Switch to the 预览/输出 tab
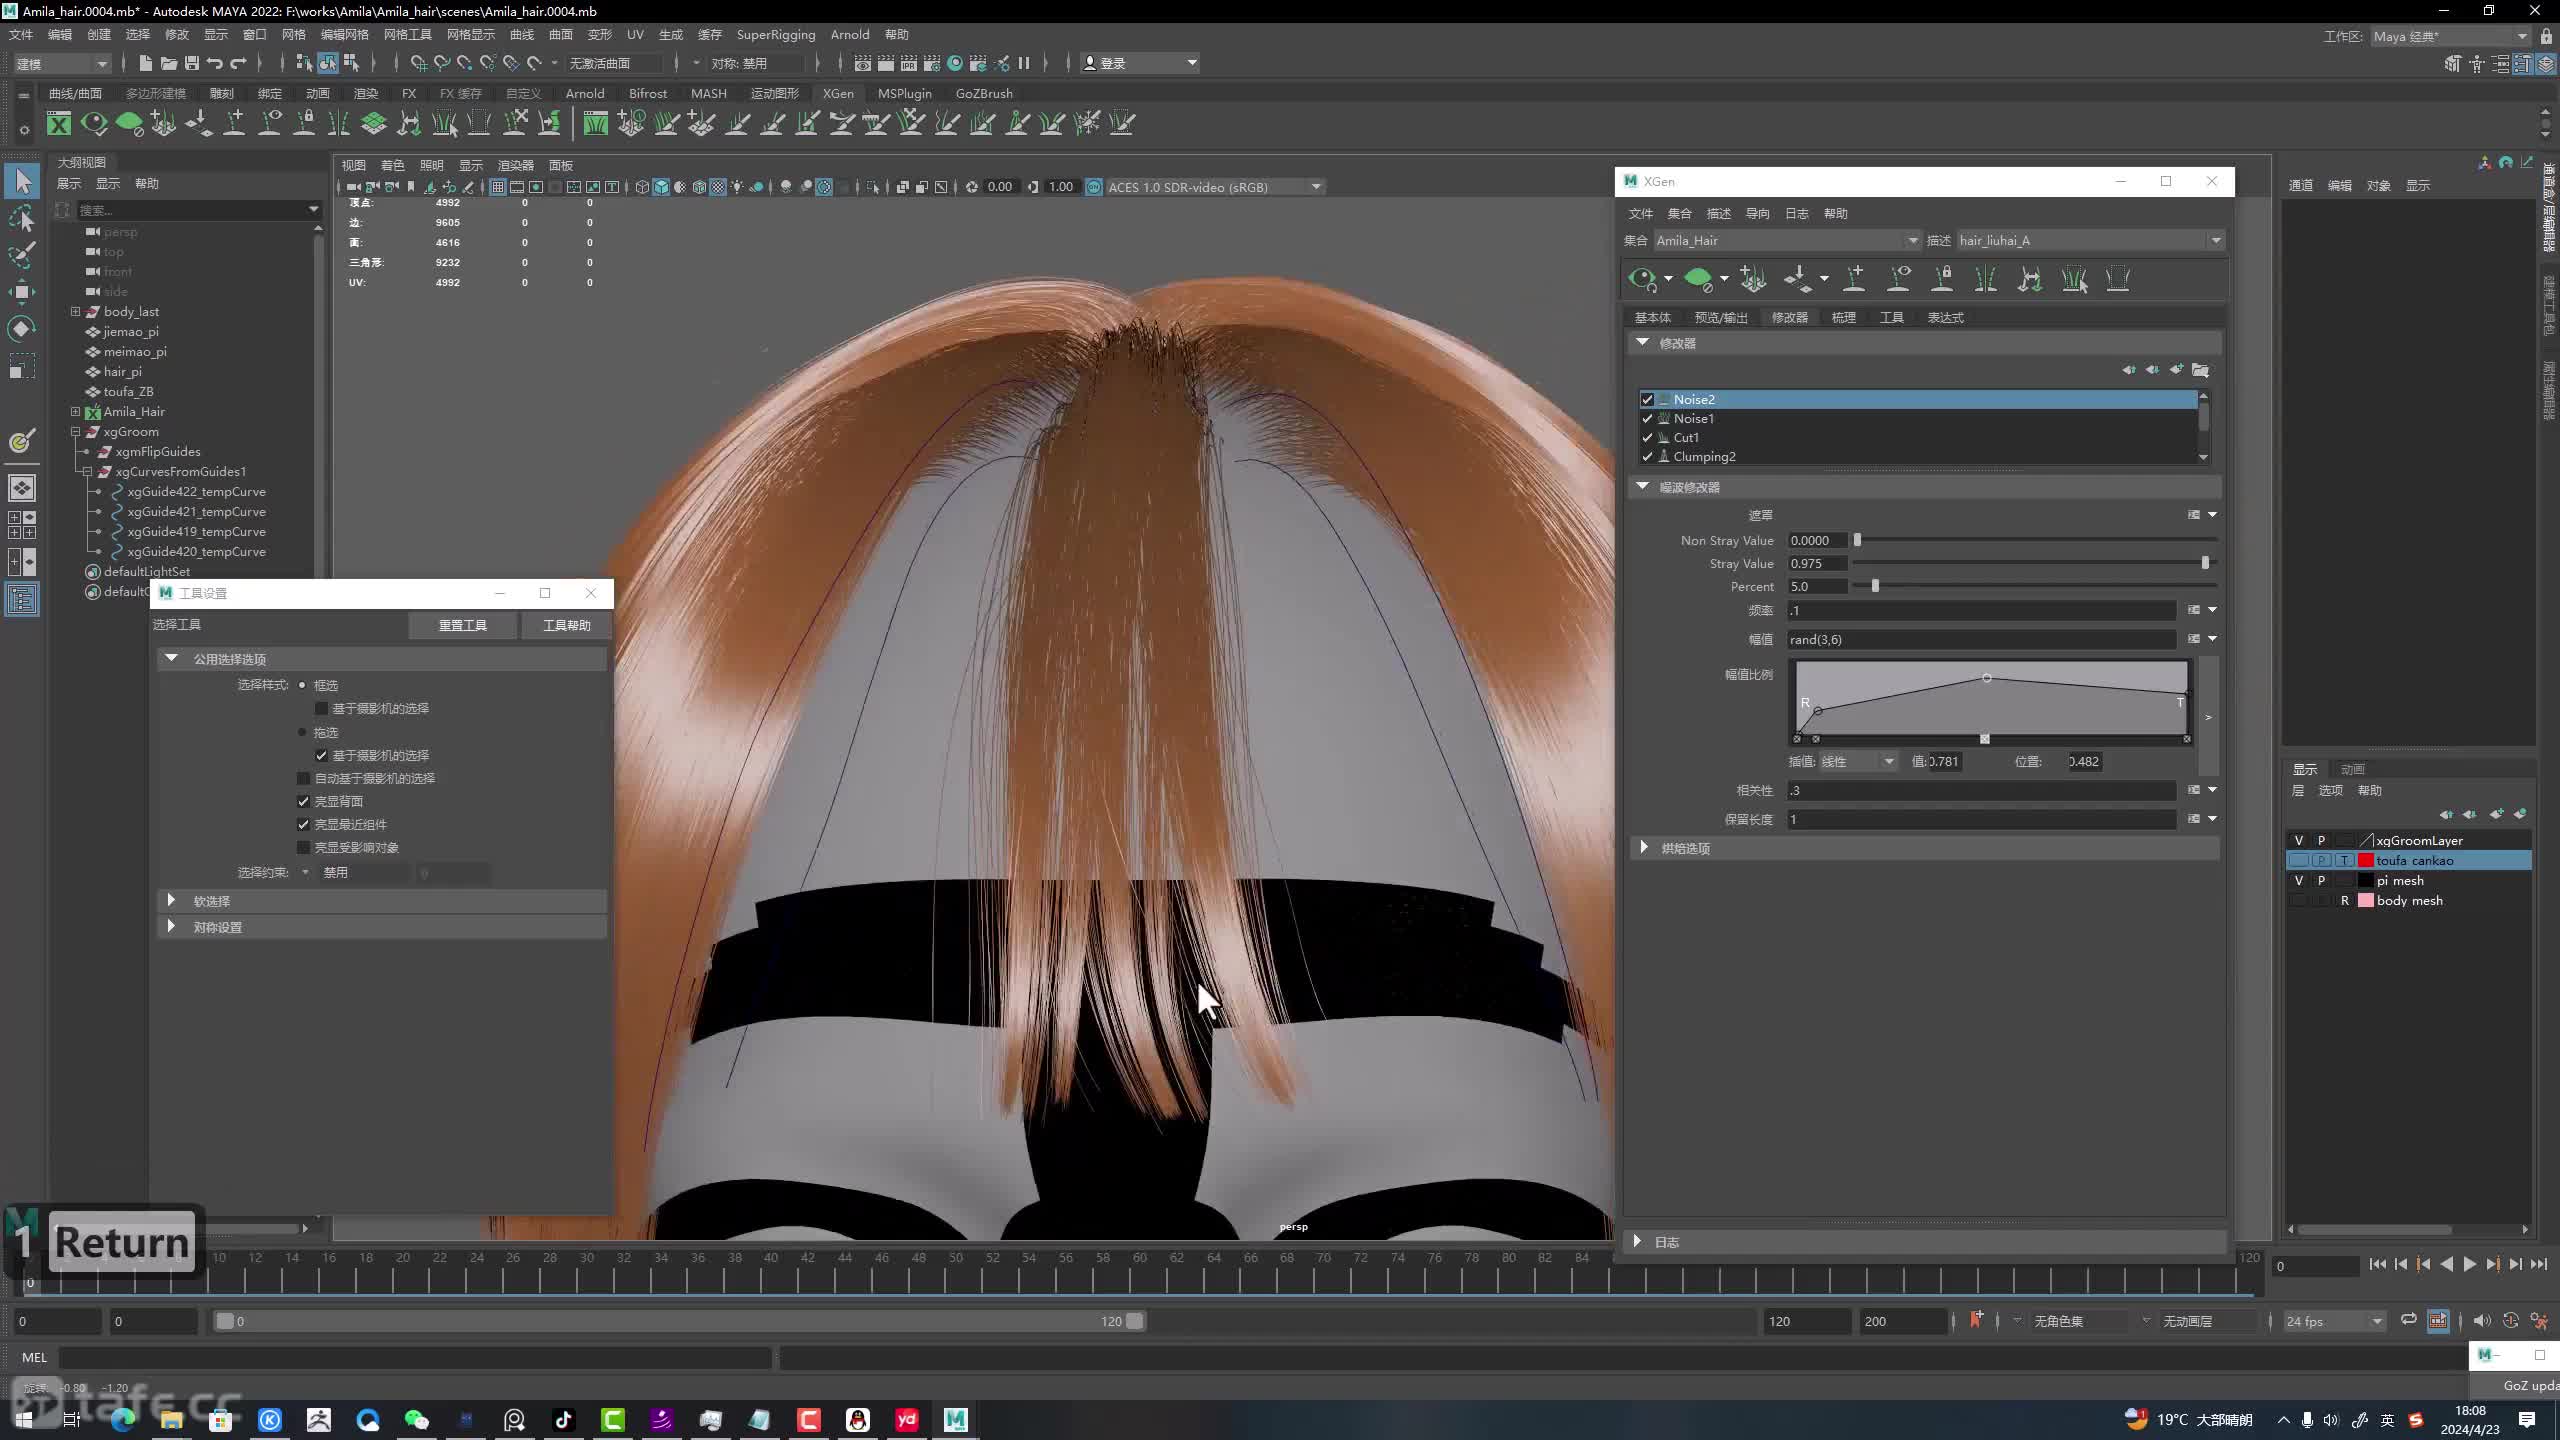The width and height of the screenshot is (2560, 1440). 1720,317
